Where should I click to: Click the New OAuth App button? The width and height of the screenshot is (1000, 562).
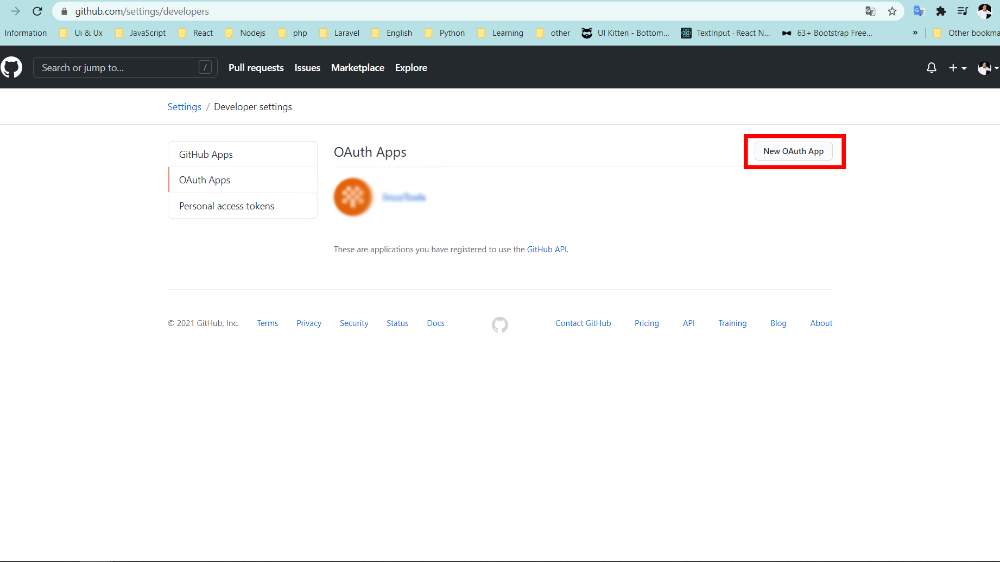coord(793,151)
